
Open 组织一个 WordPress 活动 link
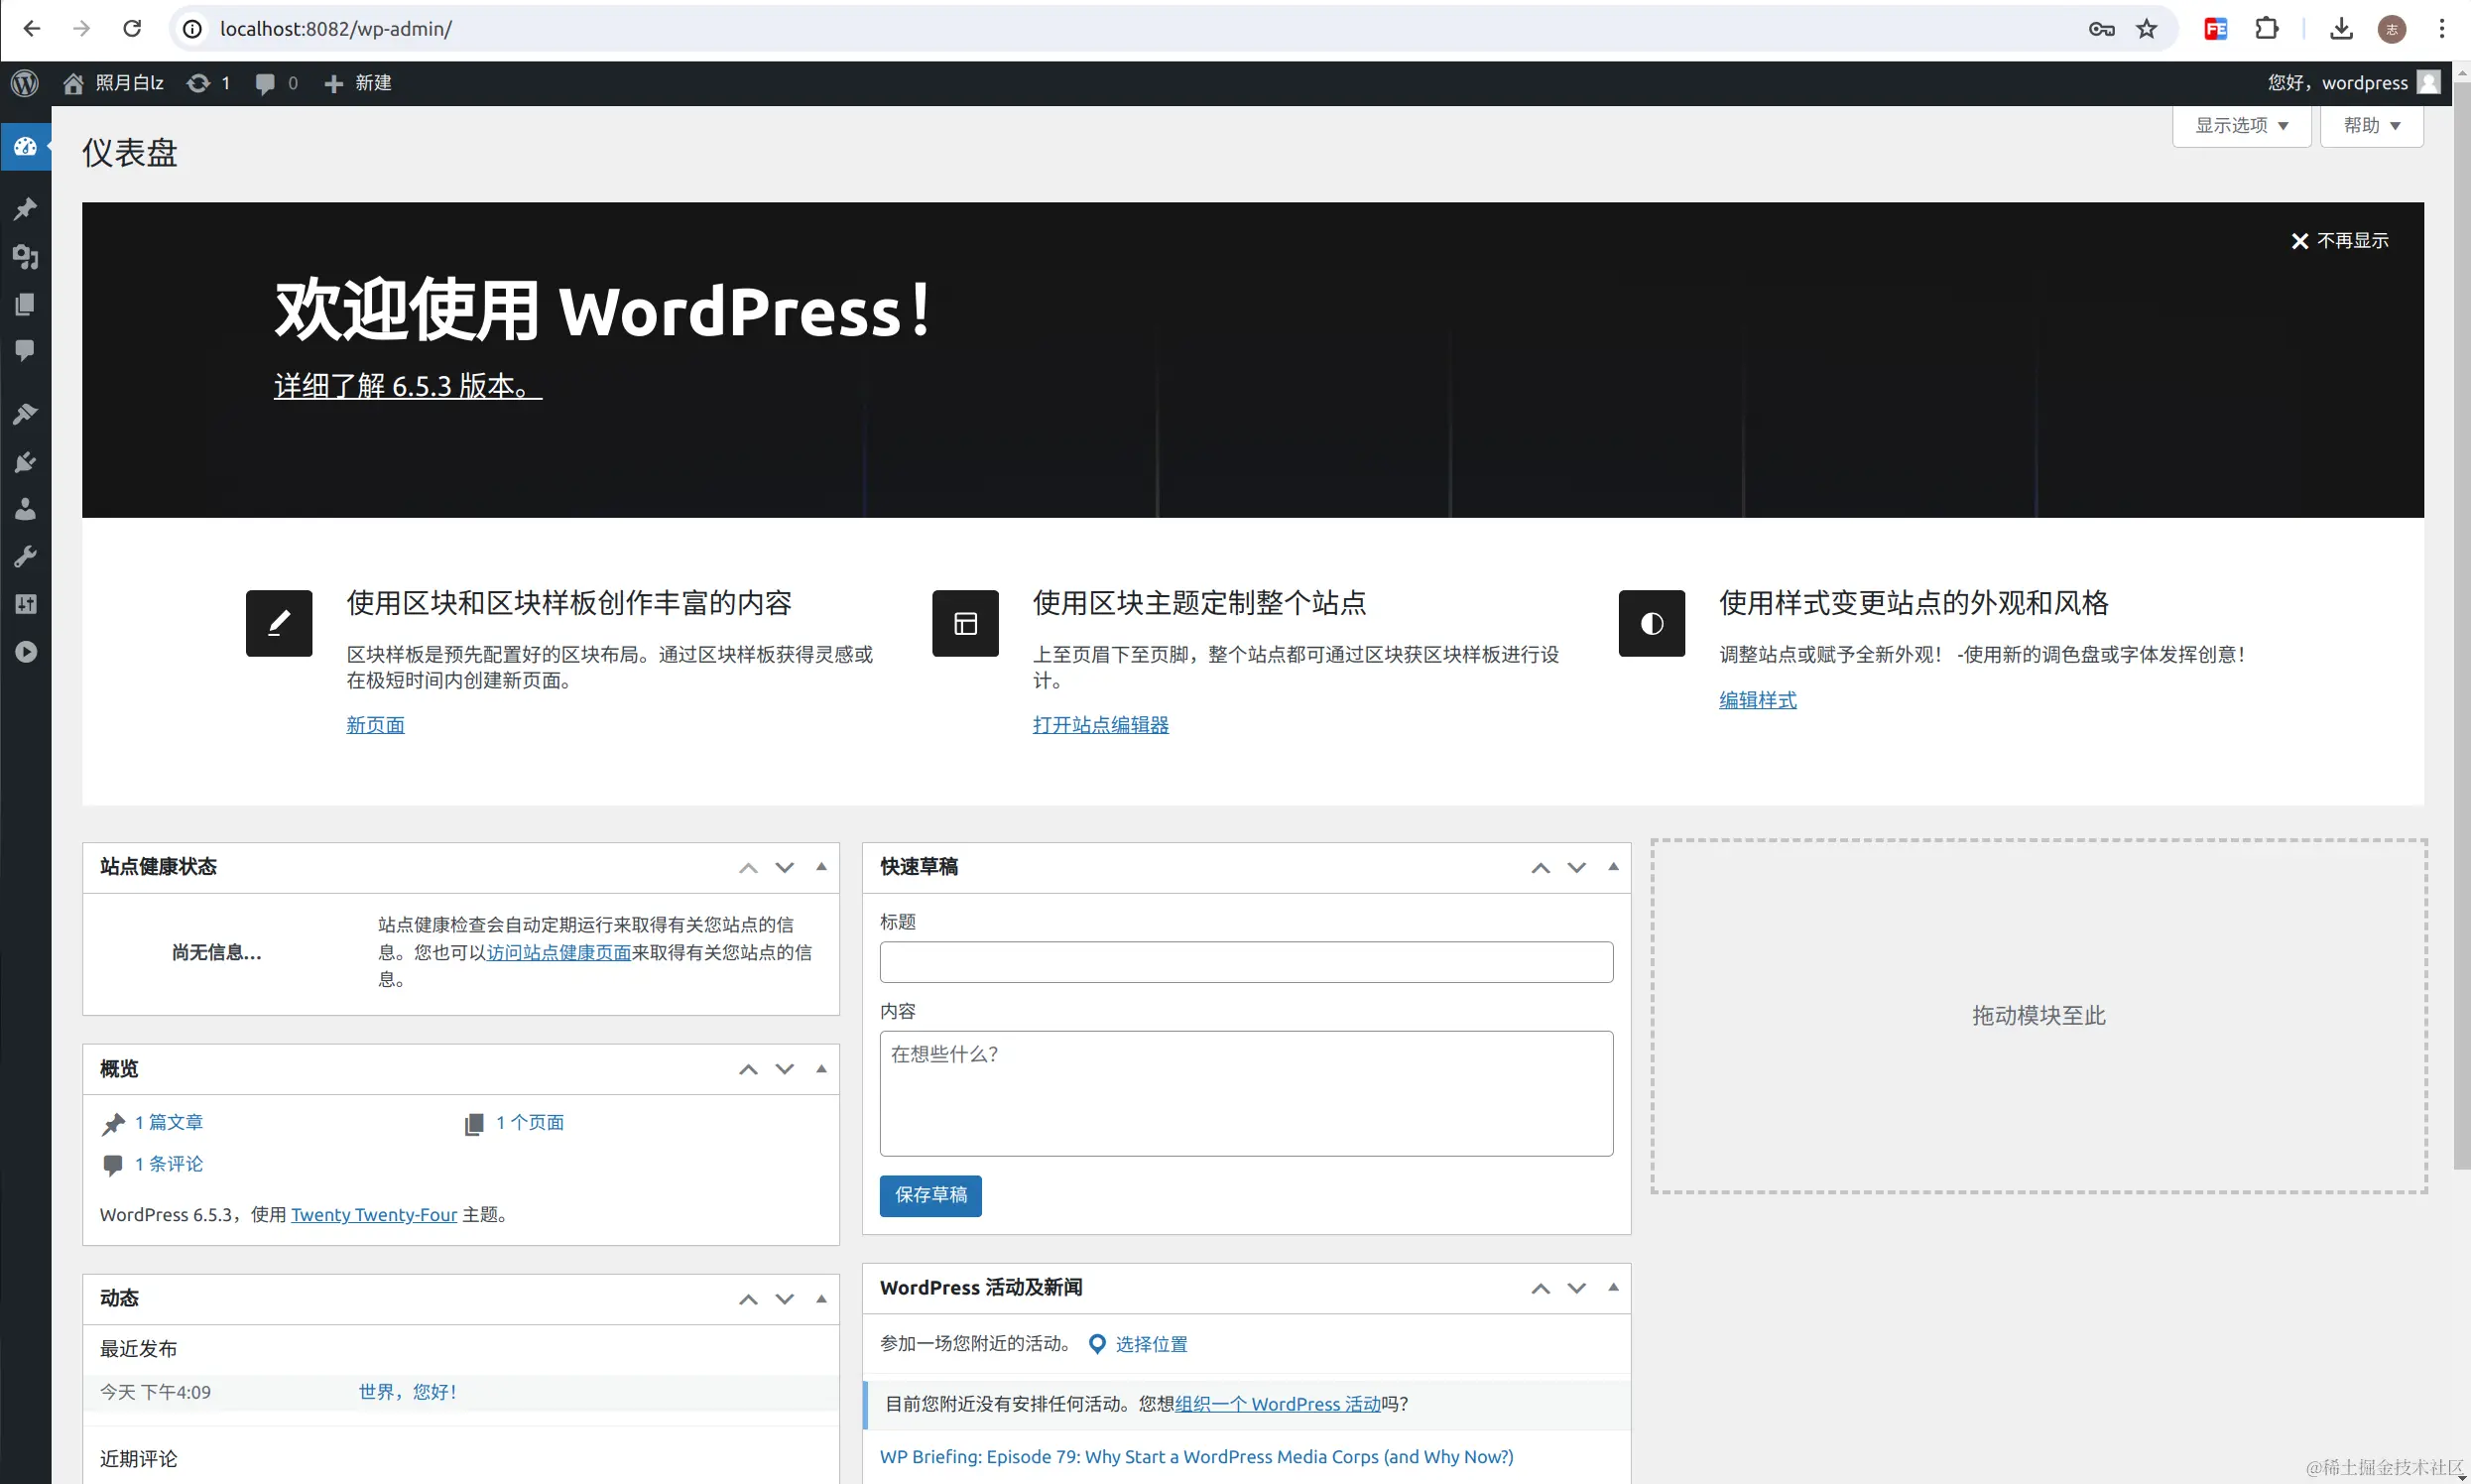tap(1277, 1404)
